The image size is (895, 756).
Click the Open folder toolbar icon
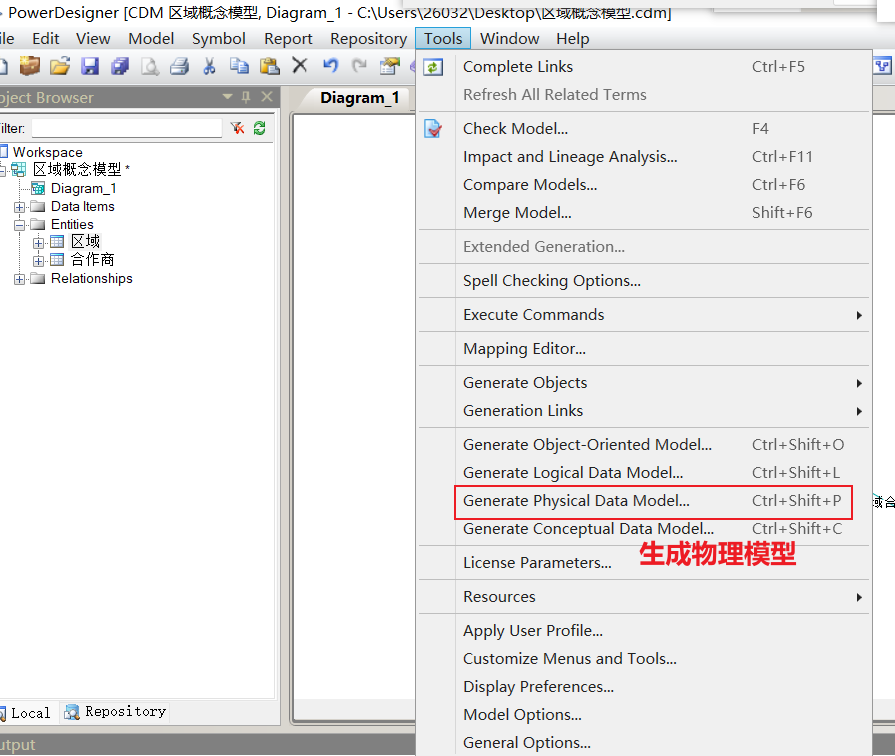tap(60, 66)
